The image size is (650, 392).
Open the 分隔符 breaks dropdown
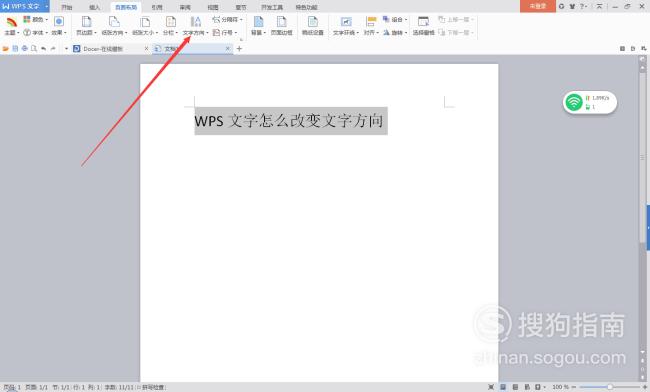point(227,19)
